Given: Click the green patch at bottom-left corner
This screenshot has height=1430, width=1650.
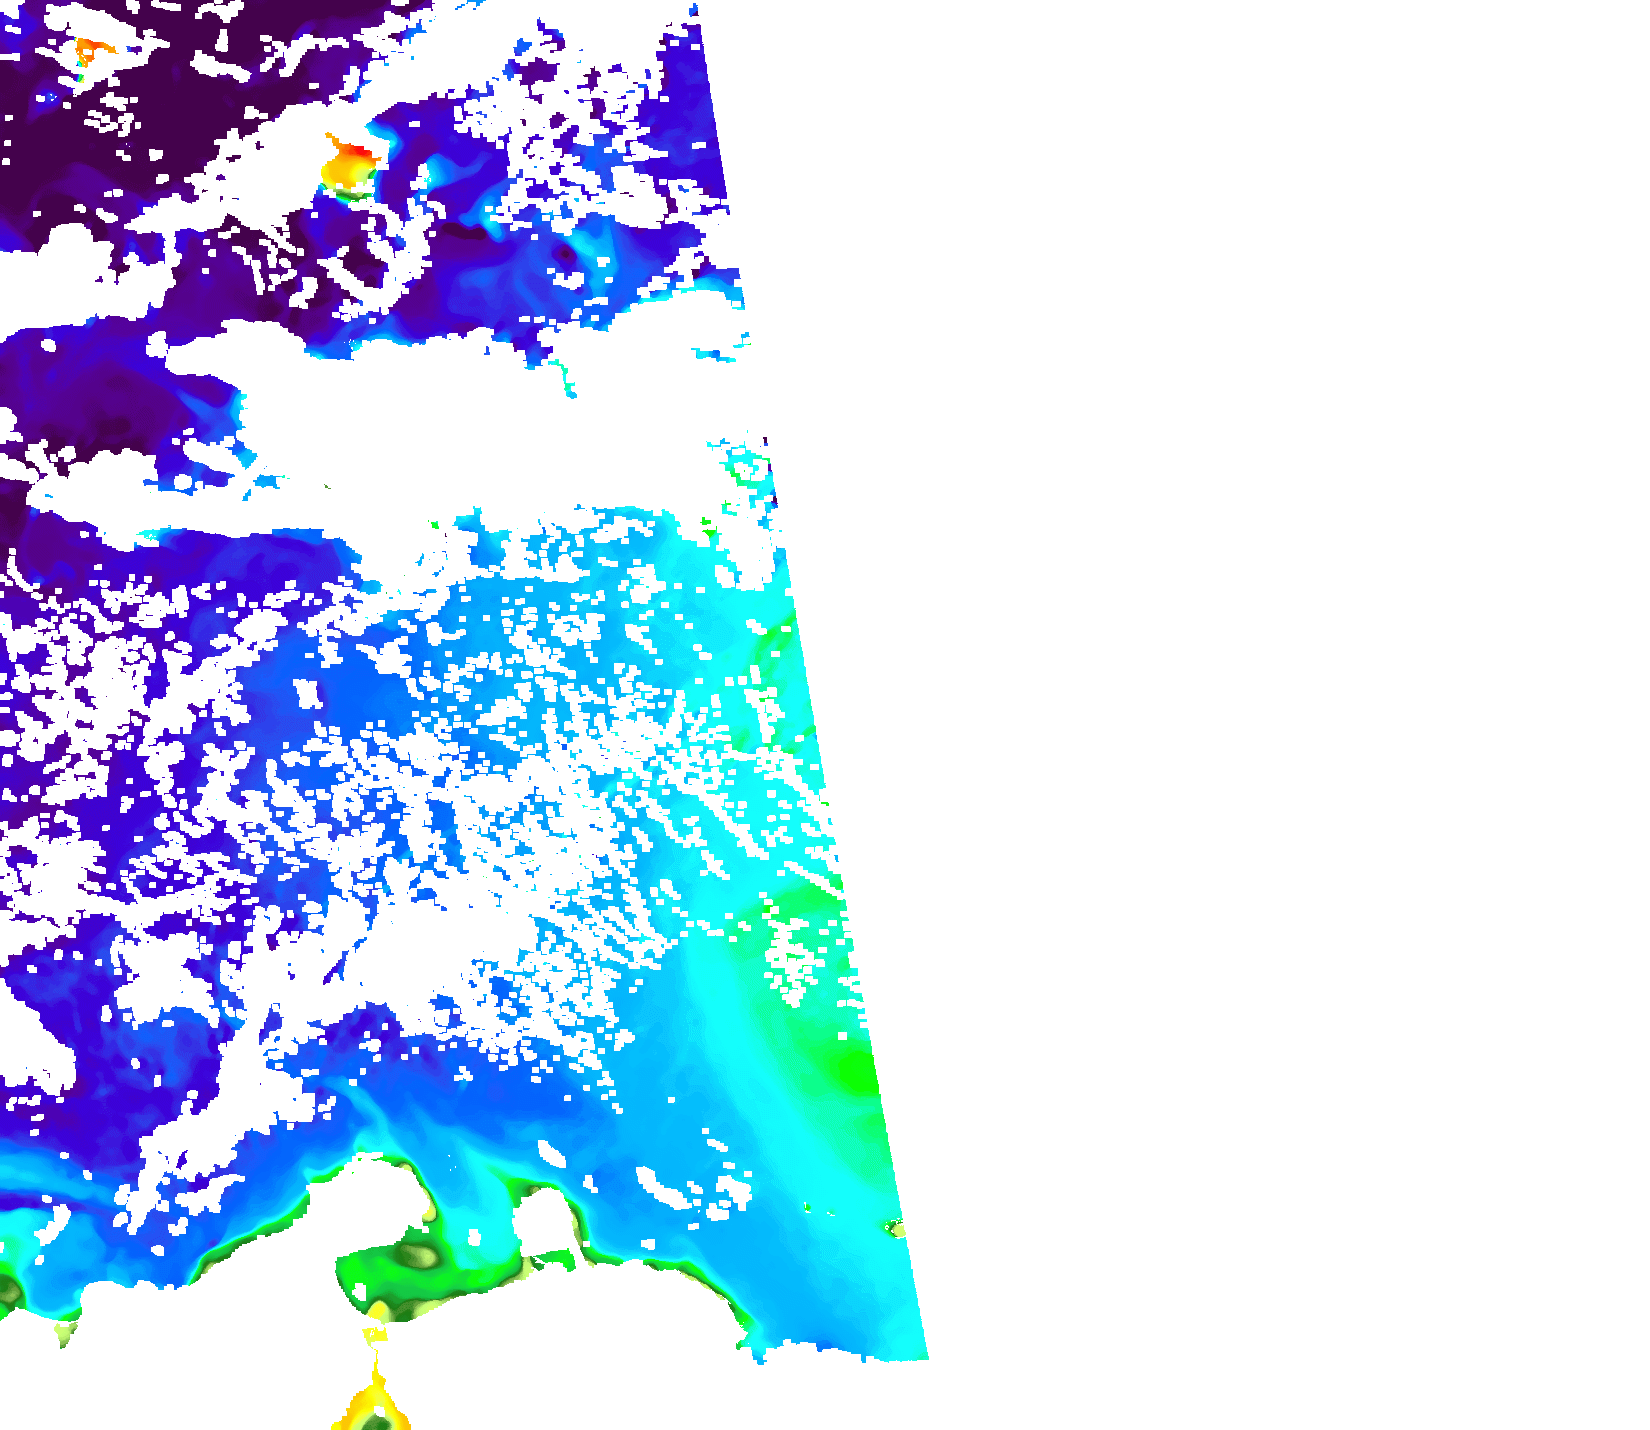Looking at the screenshot, I should pyautogui.click(x=10, y=1292).
